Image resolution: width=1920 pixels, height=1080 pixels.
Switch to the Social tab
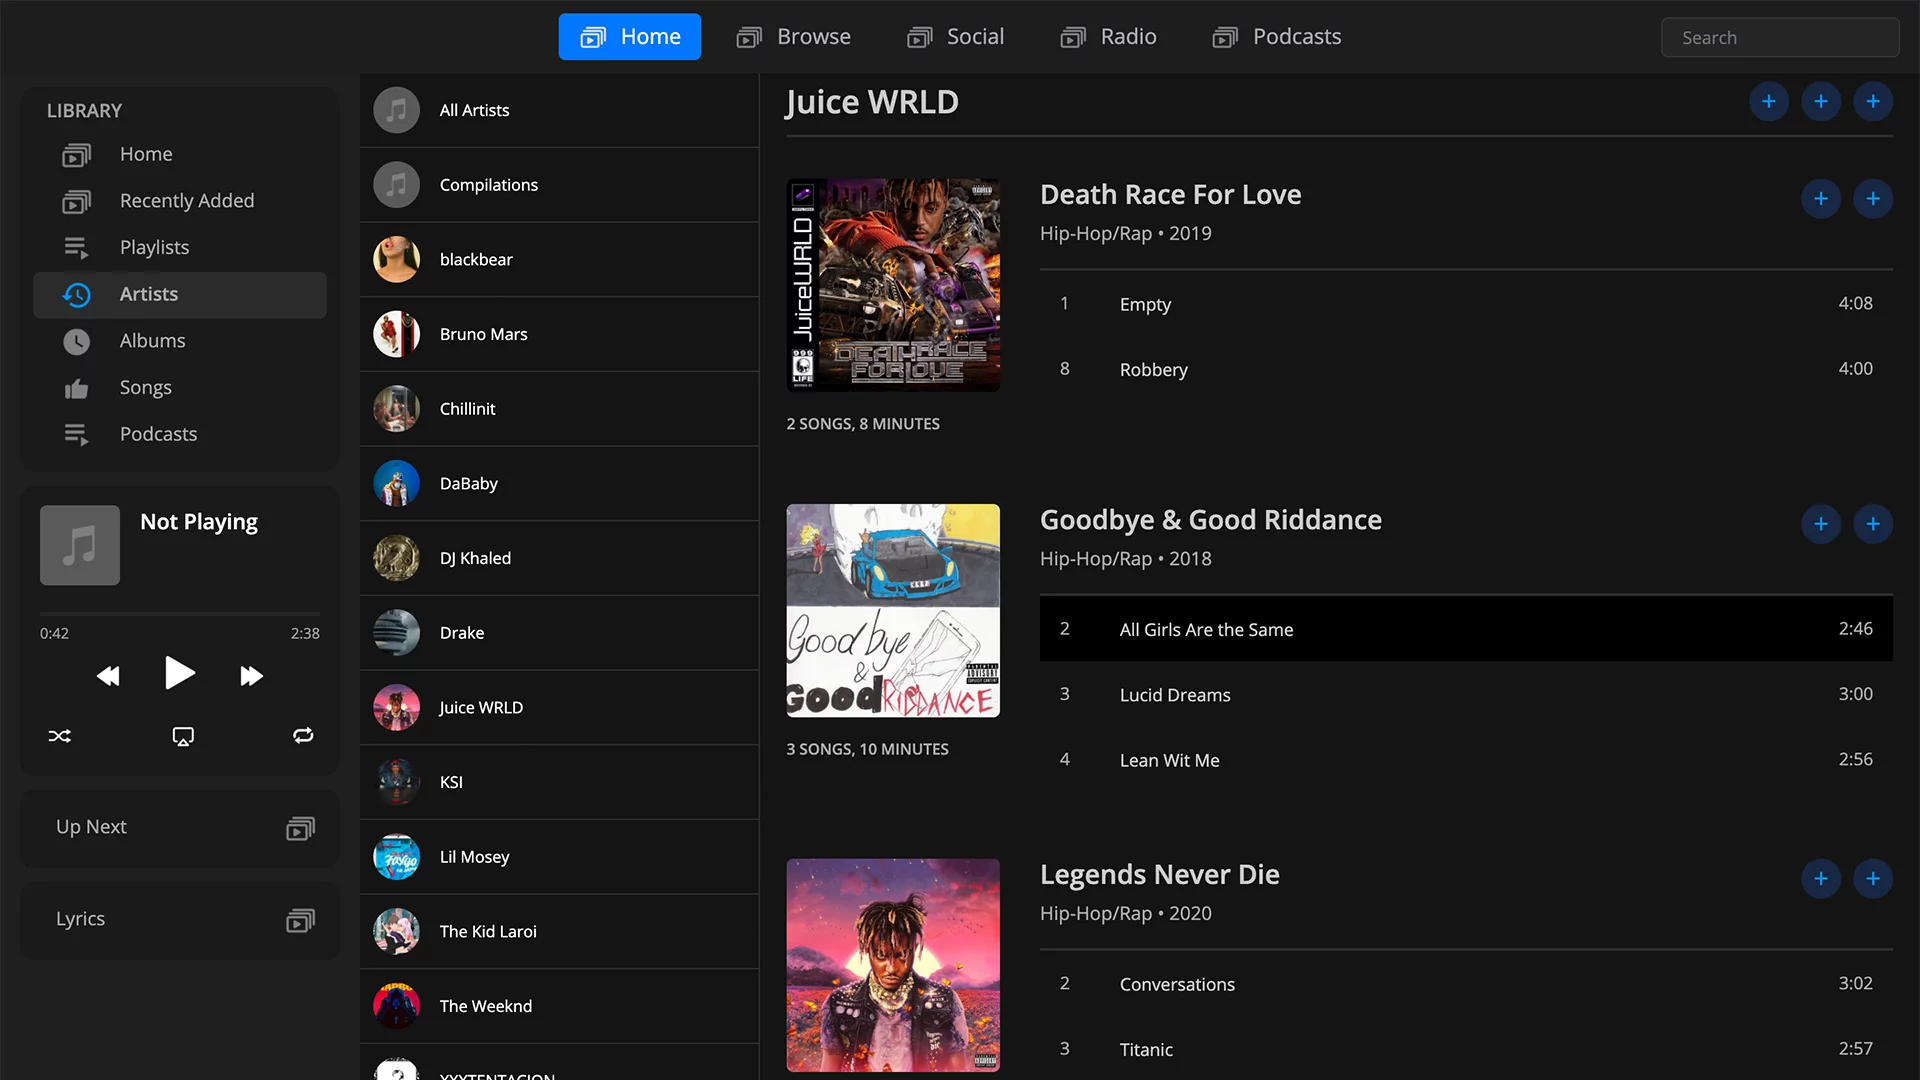[x=955, y=37]
